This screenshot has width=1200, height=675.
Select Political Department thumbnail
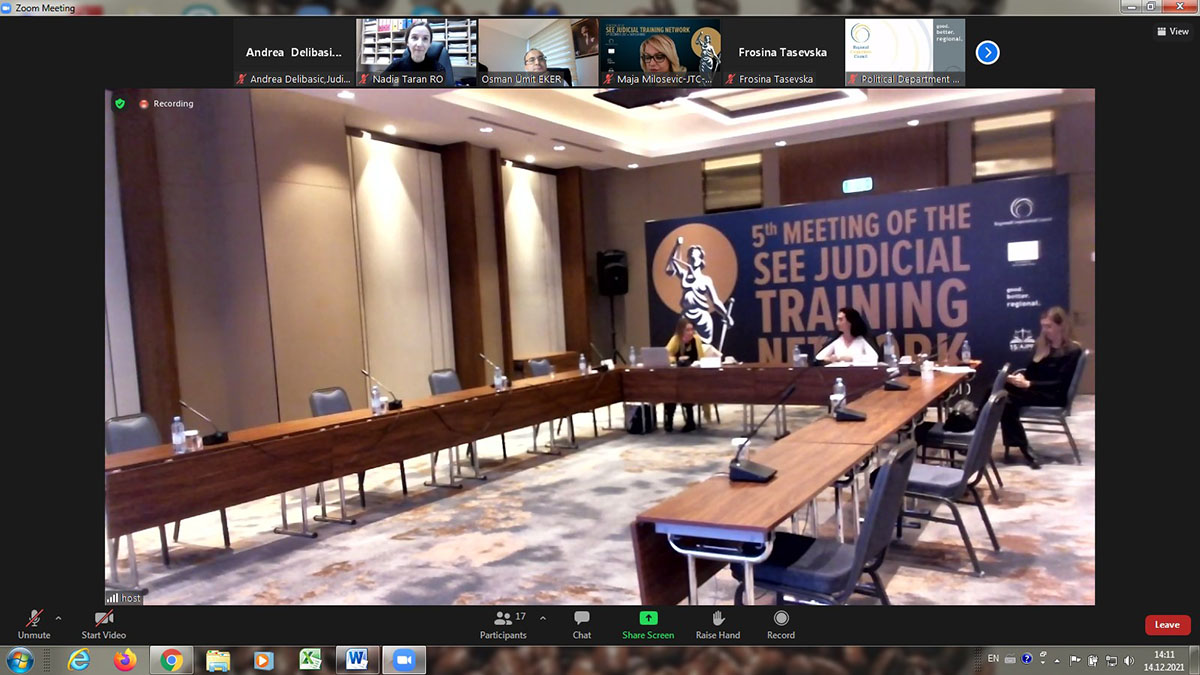(905, 52)
